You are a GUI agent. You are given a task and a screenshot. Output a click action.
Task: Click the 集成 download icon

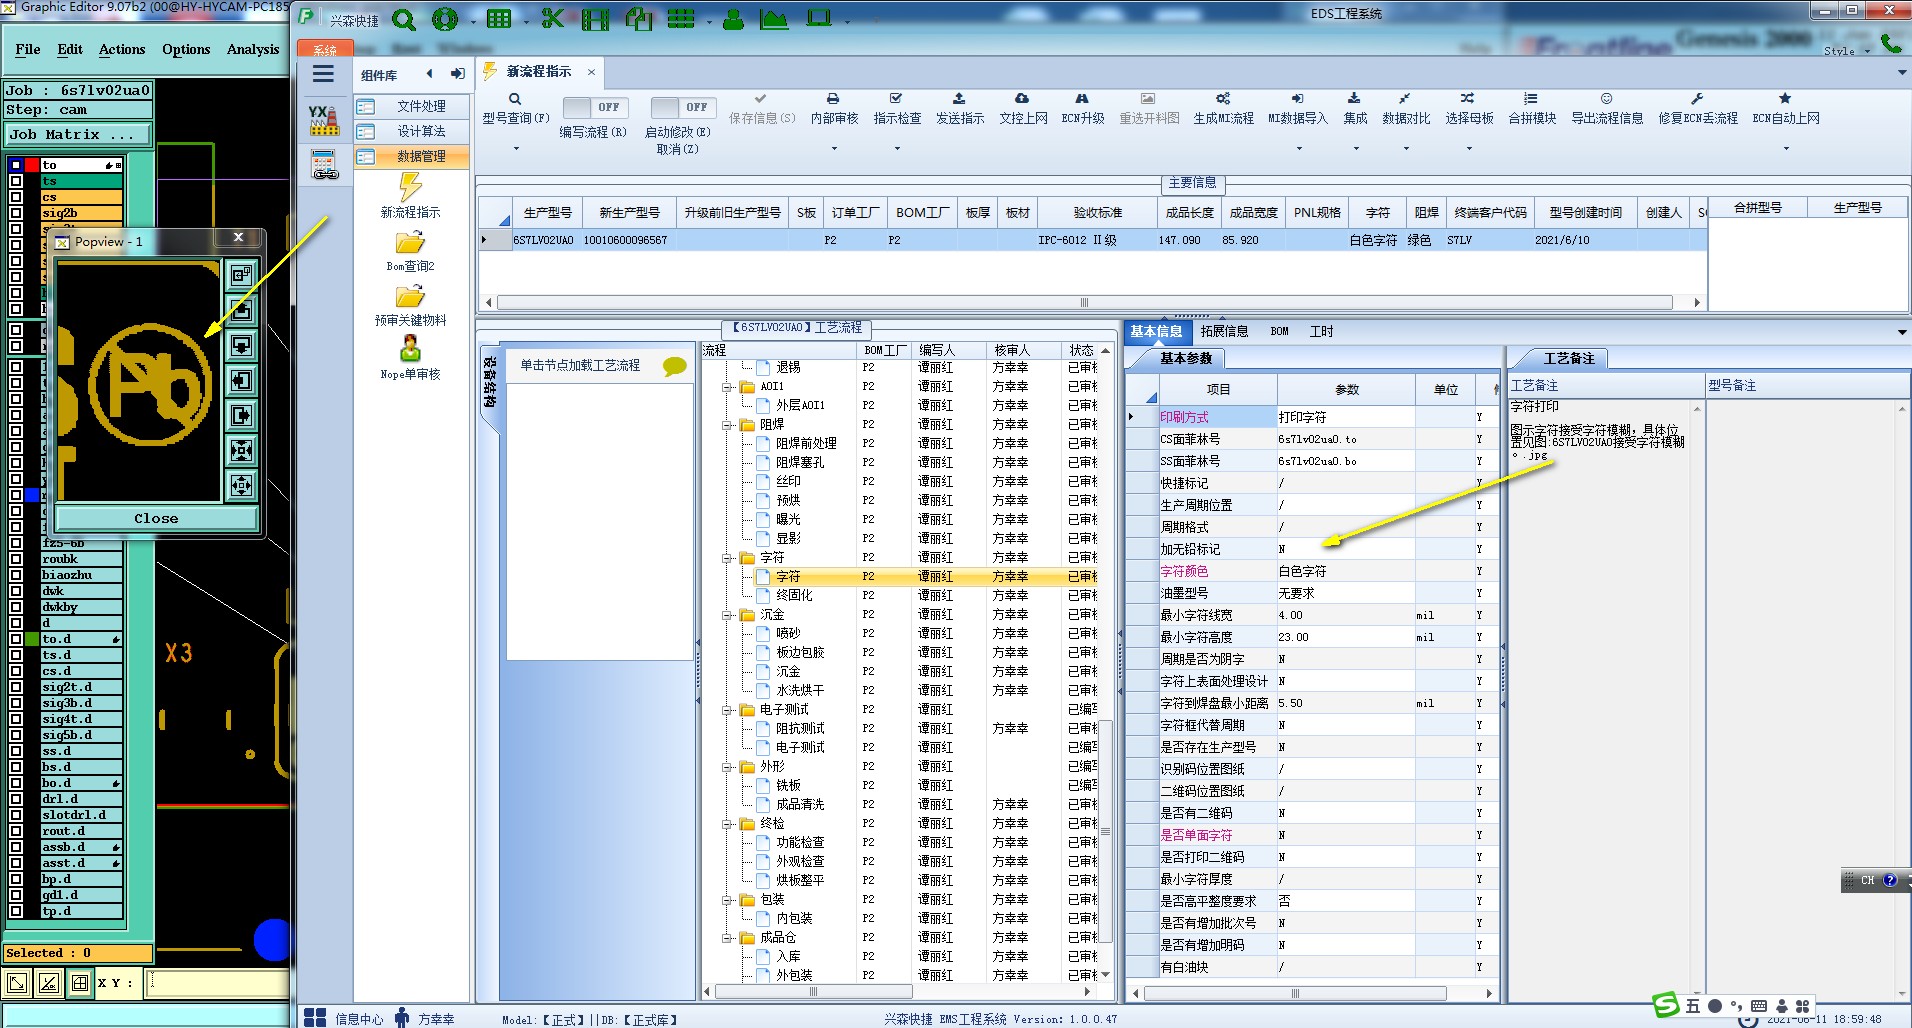pyautogui.click(x=1354, y=99)
